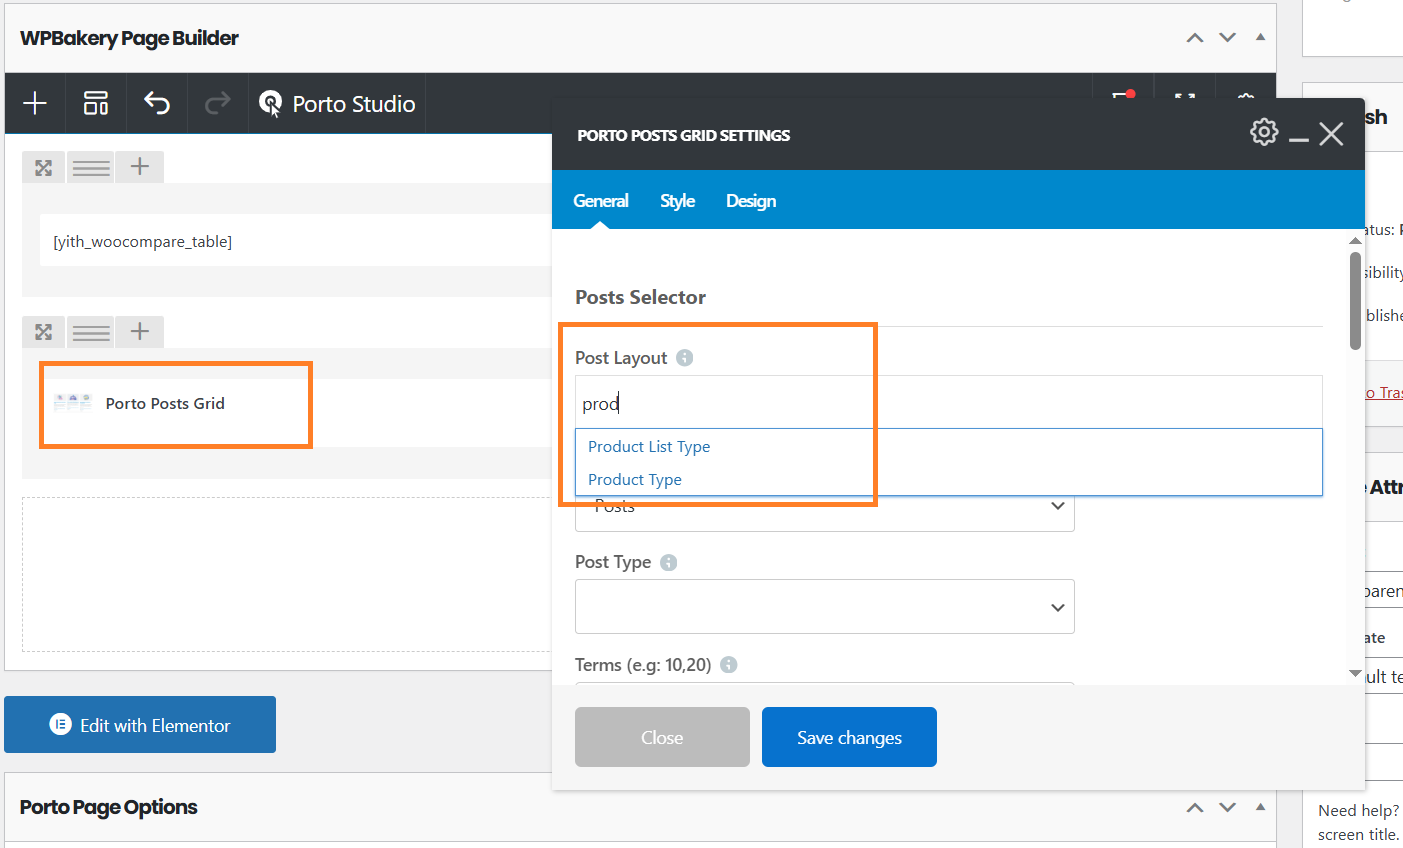Click expand icon of the yith_woocompare_table row
The image size is (1403, 848).
pyautogui.click(x=43, y=167)
